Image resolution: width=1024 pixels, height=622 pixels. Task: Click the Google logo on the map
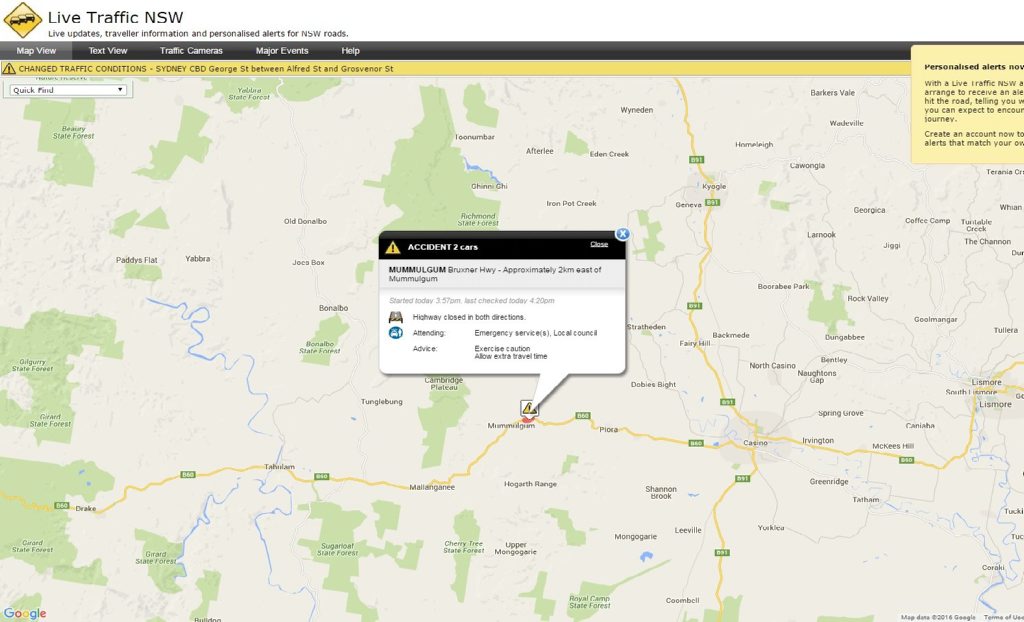pos(25,614)
